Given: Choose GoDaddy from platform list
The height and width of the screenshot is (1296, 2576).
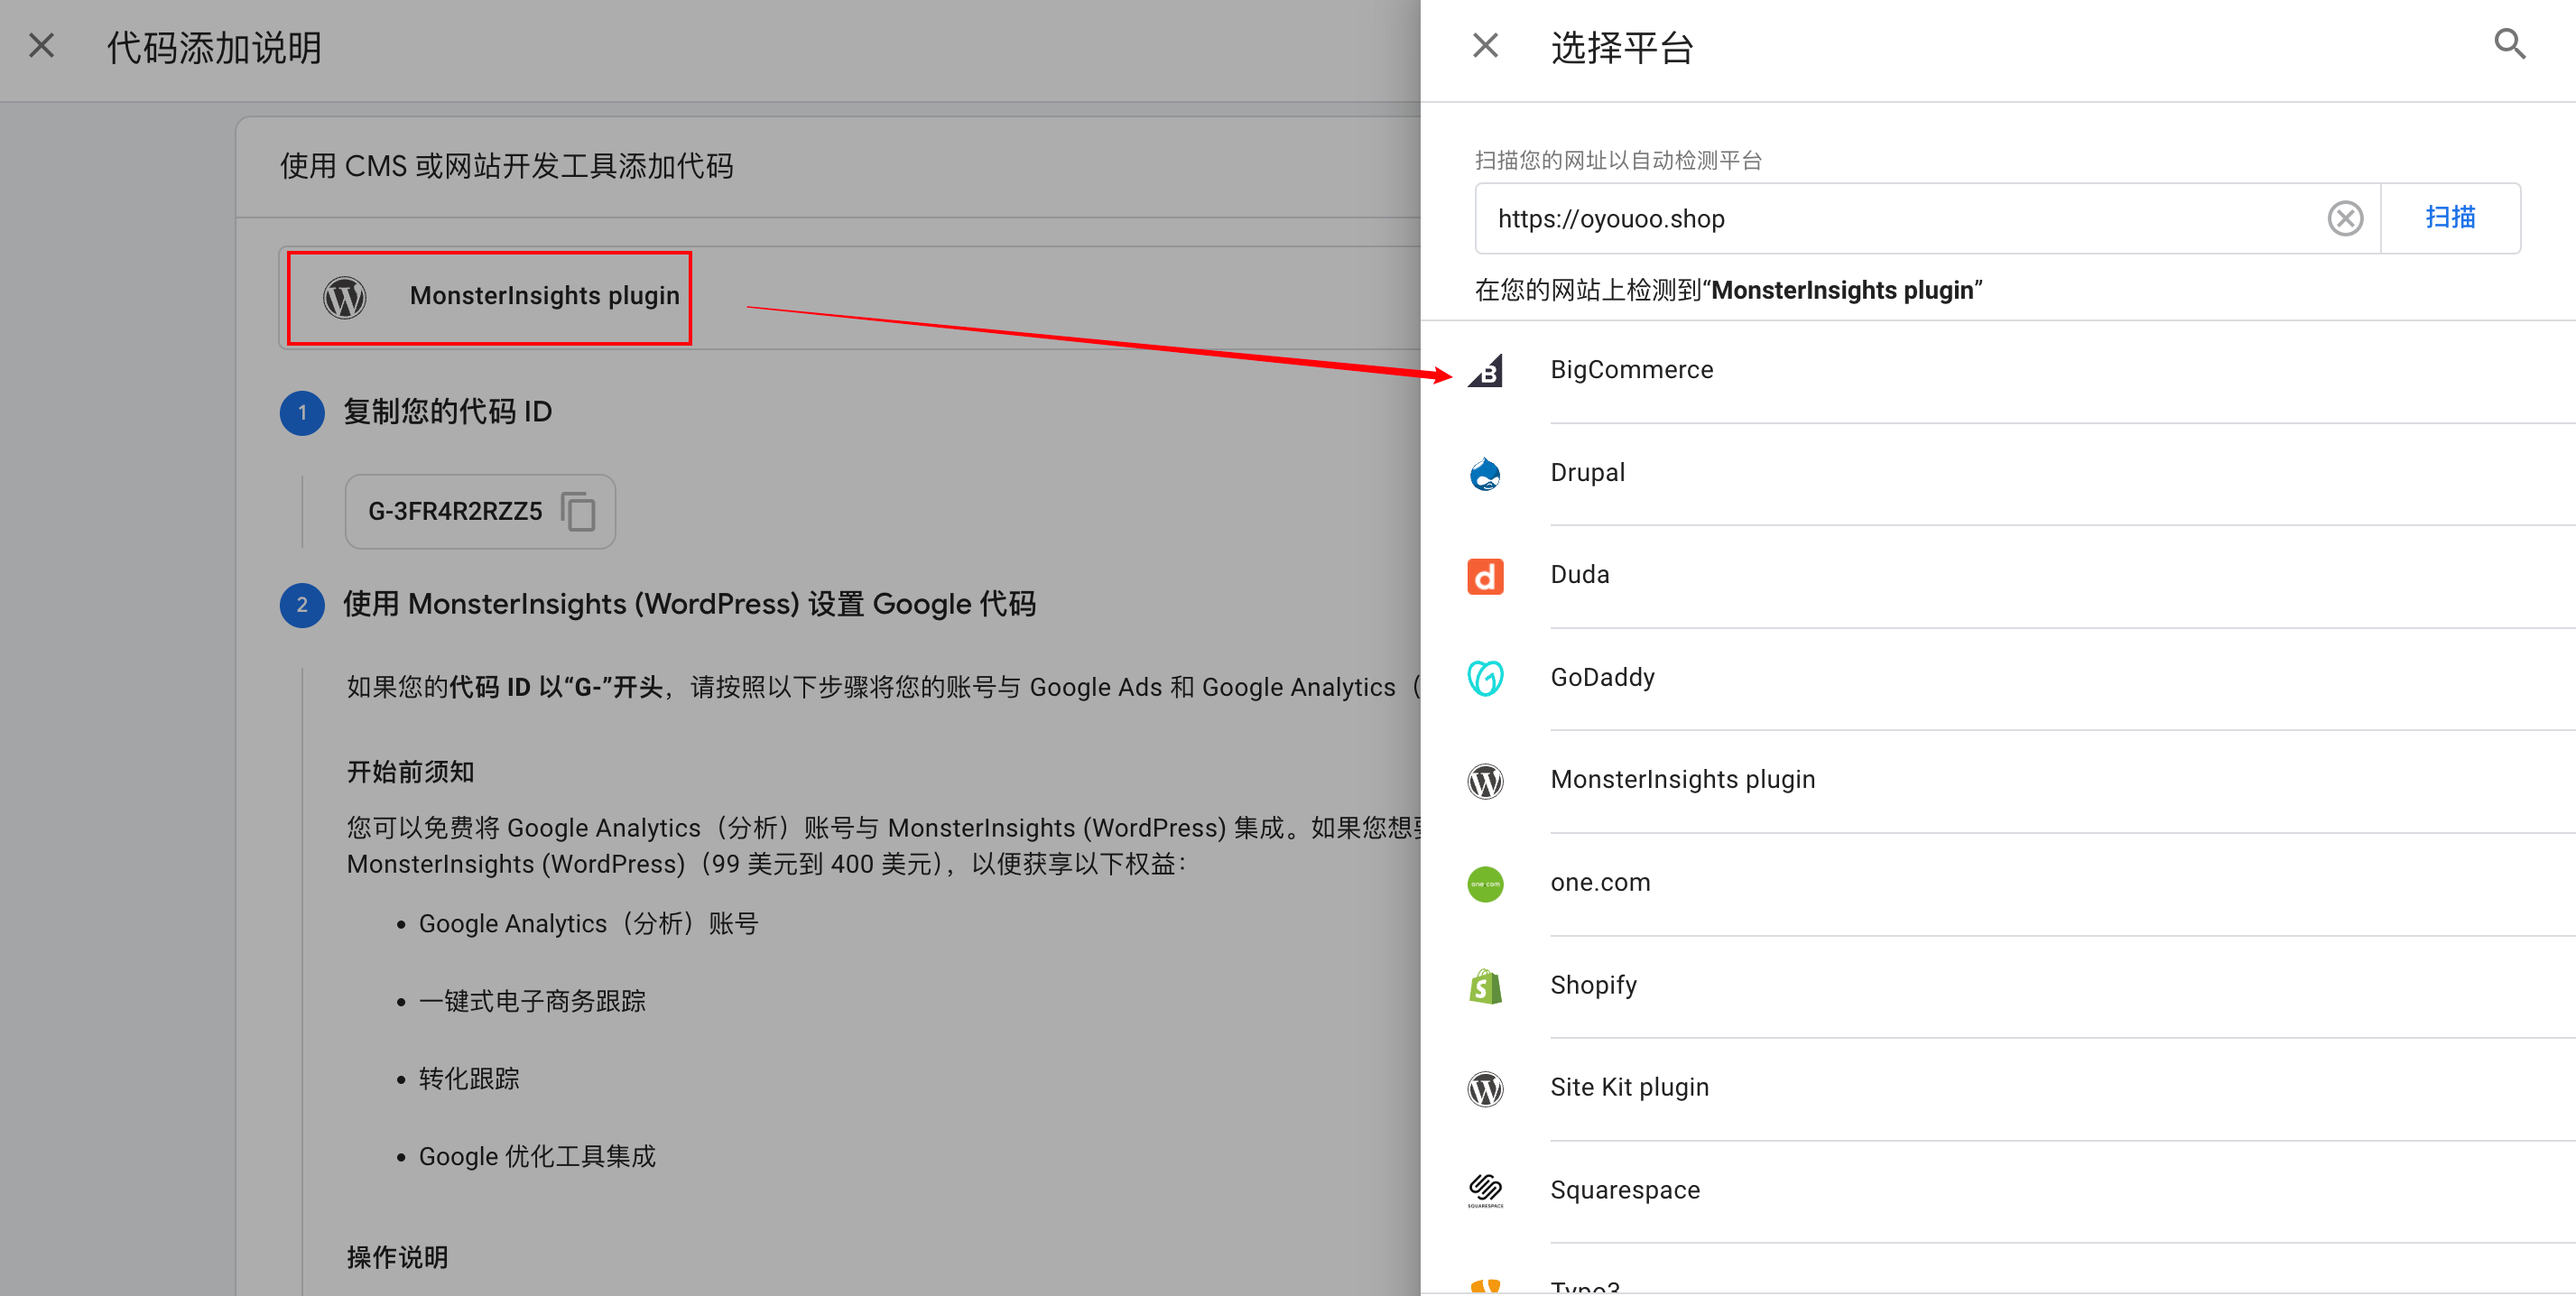Looking at the screenshot, I should tap(1602, 678).
